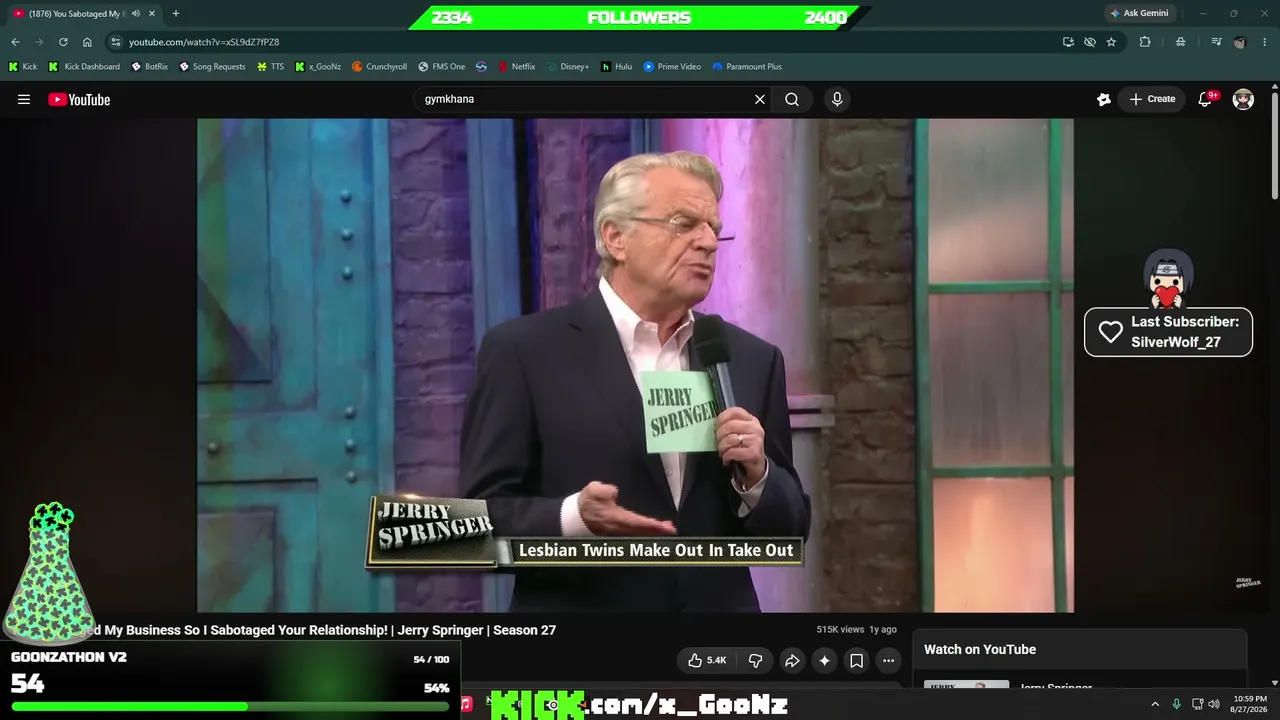Share the video with the arrow icon
Image resolution: width=1280 pixels, height=720 pixels.
[x=792, y=660]
